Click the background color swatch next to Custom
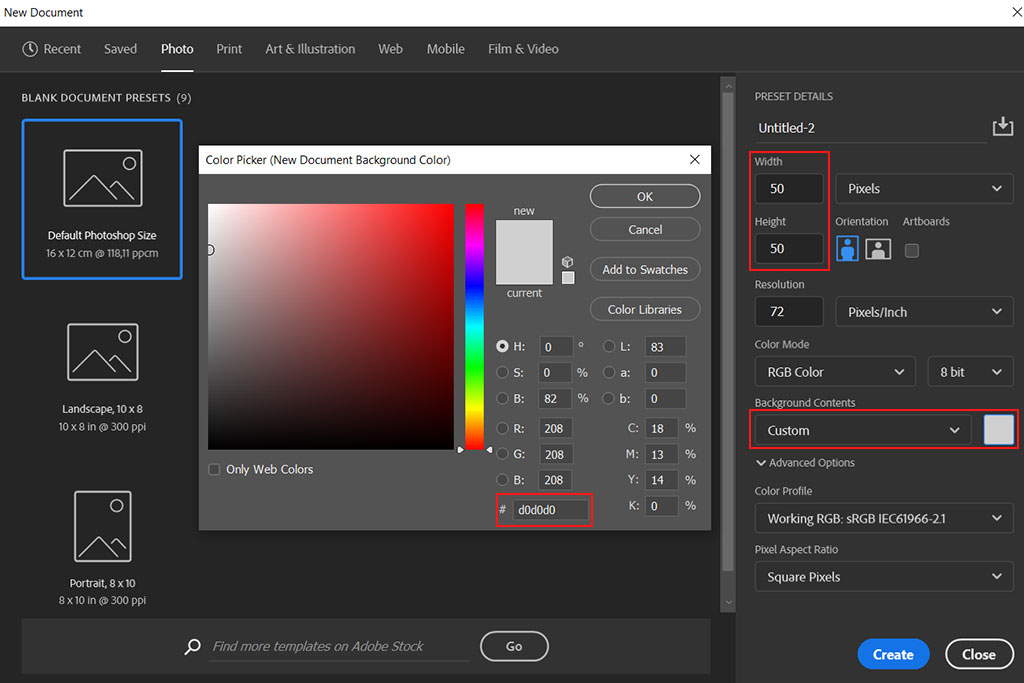 point(999,430)
